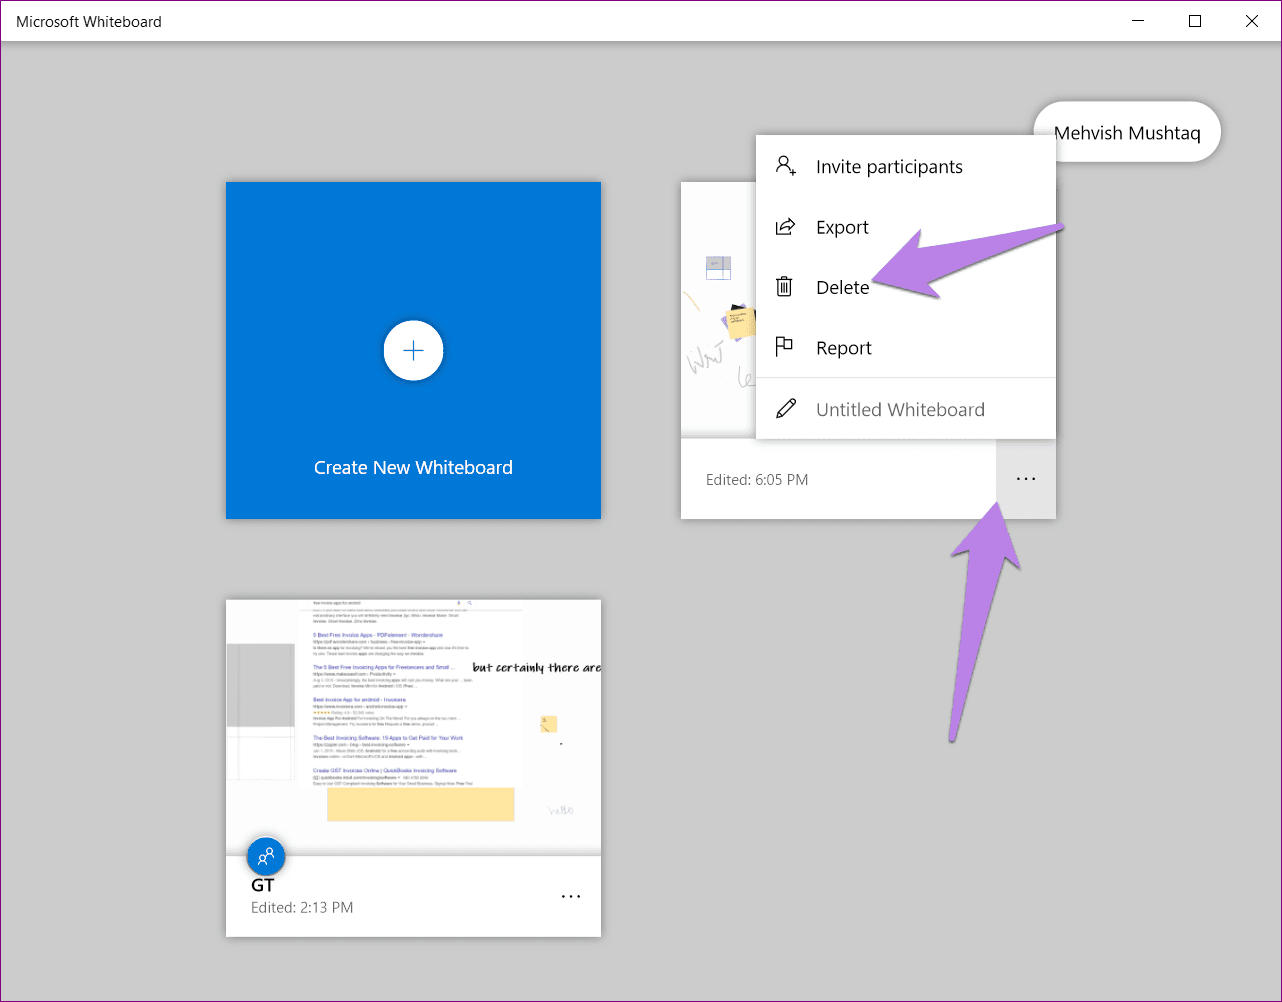Viewport: 1282px width, 1002px height.
Task: Click the Edited: 2:13 PM text
Action: [x=302, y=908]
